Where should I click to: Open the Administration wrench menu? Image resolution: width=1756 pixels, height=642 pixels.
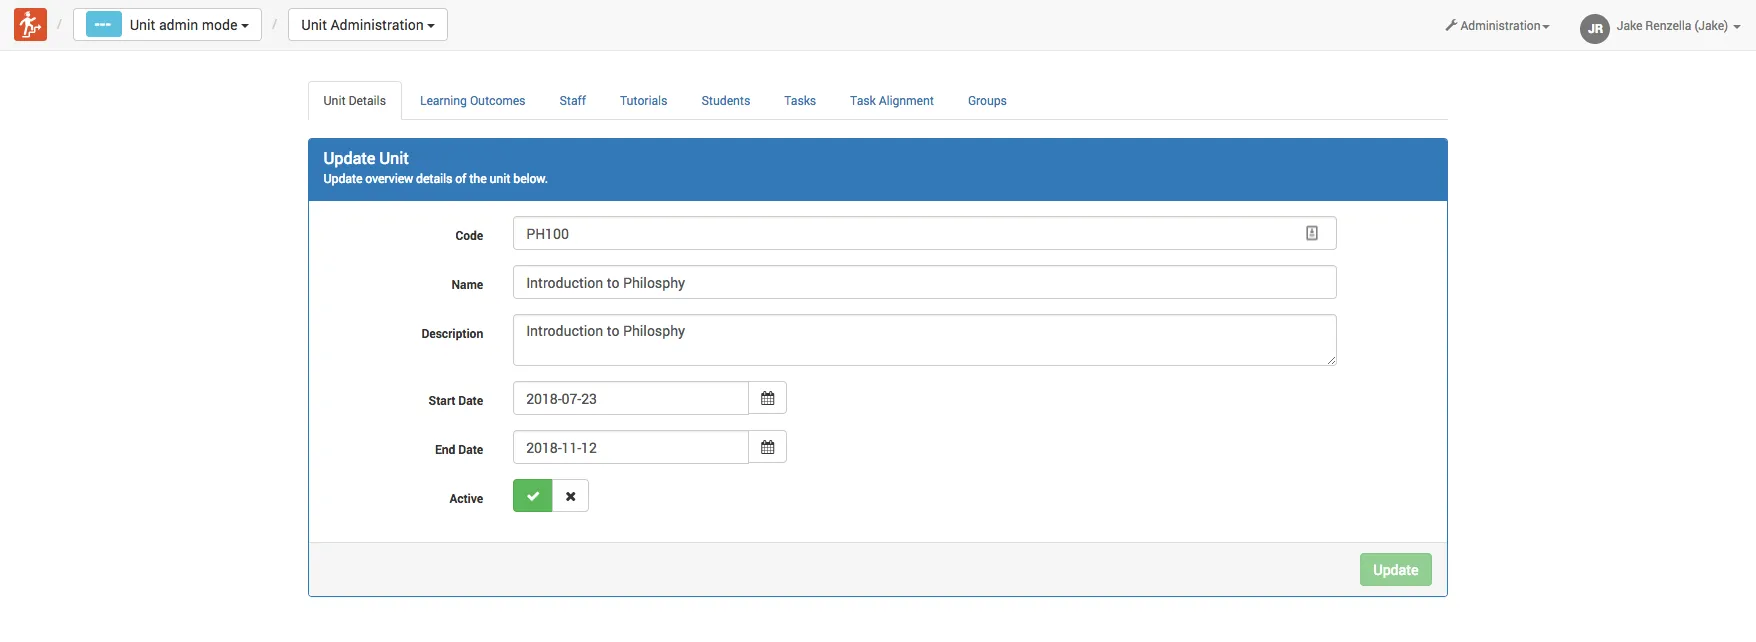click(x=1497, y=26)
